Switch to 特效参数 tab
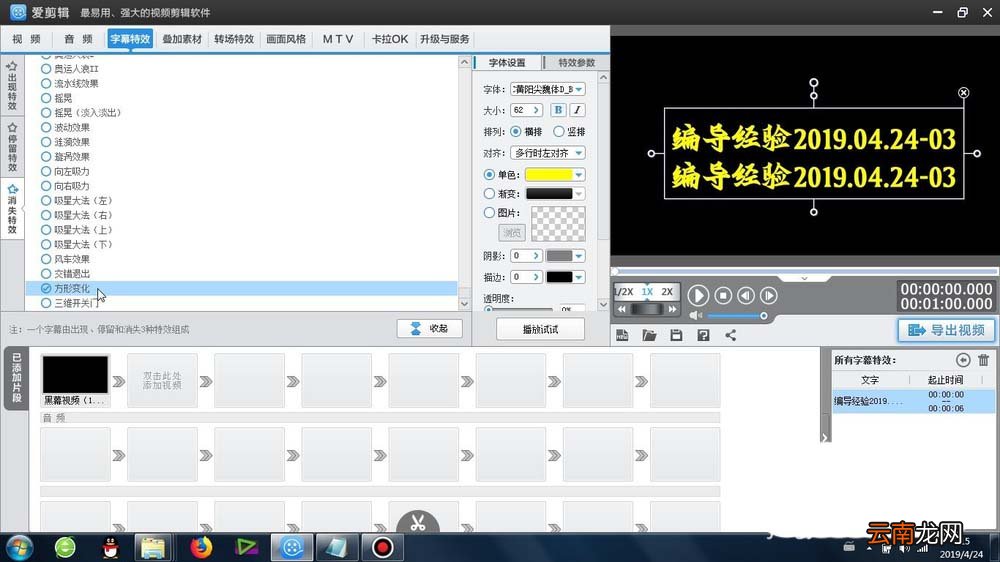This screenshot has height=562, width=1000. click(576, 63)
